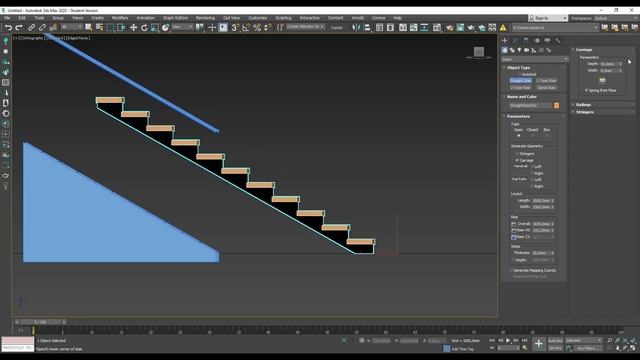The height and width of the screenshot is (360, 640).
Task: Select the Shapes category icon
Action: click(x=512, y=50)
